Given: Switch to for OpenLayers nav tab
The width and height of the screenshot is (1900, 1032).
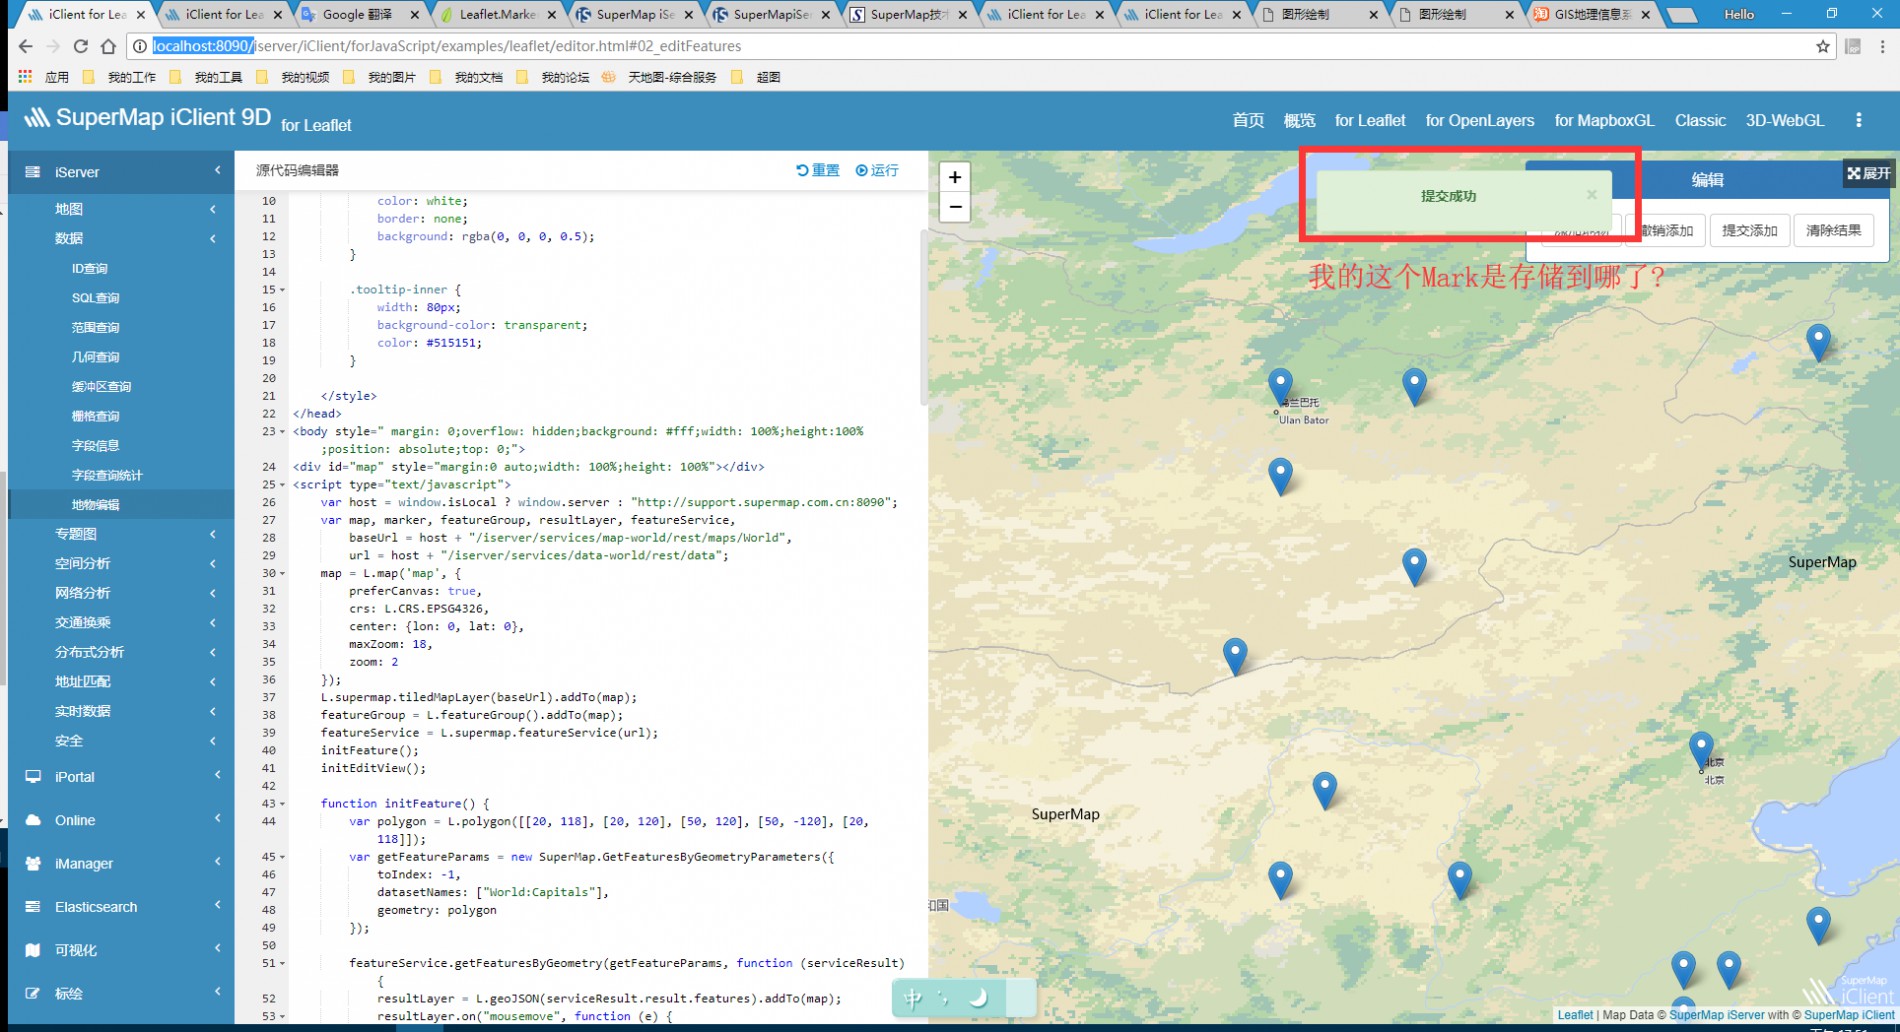Looking at the screenshot, I should coord(1480,120).
